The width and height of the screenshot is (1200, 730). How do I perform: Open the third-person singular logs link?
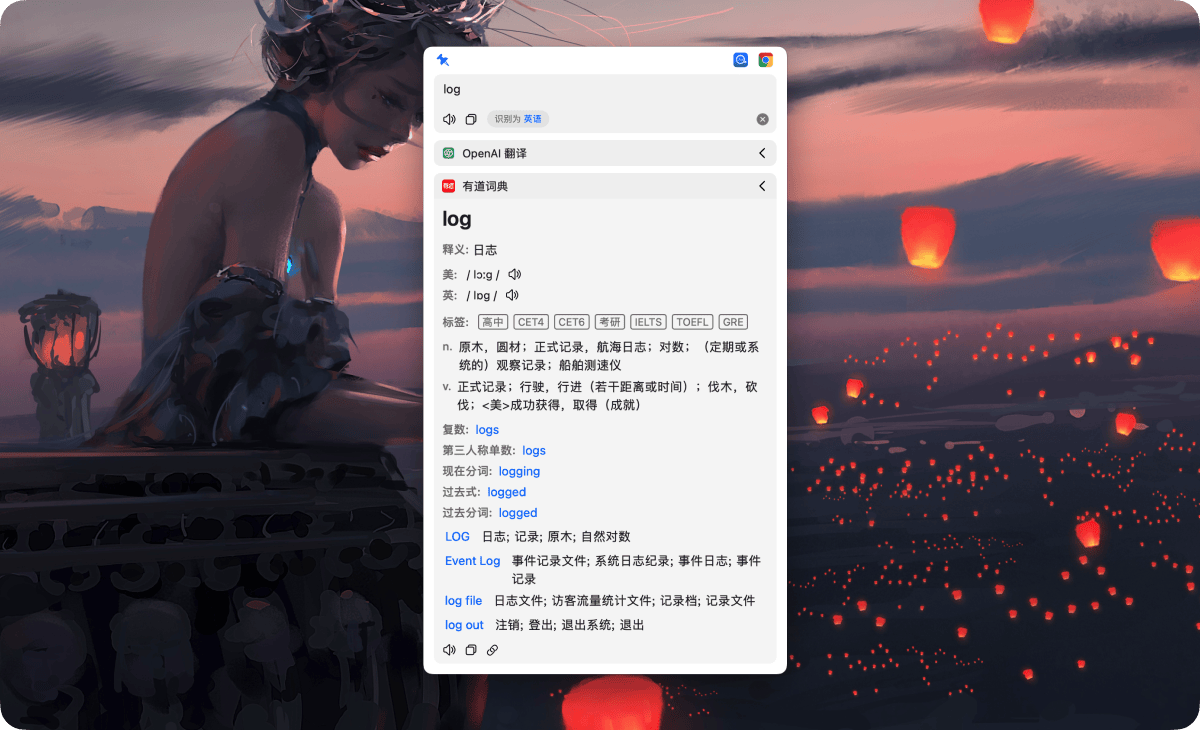(x=534, y=451)
